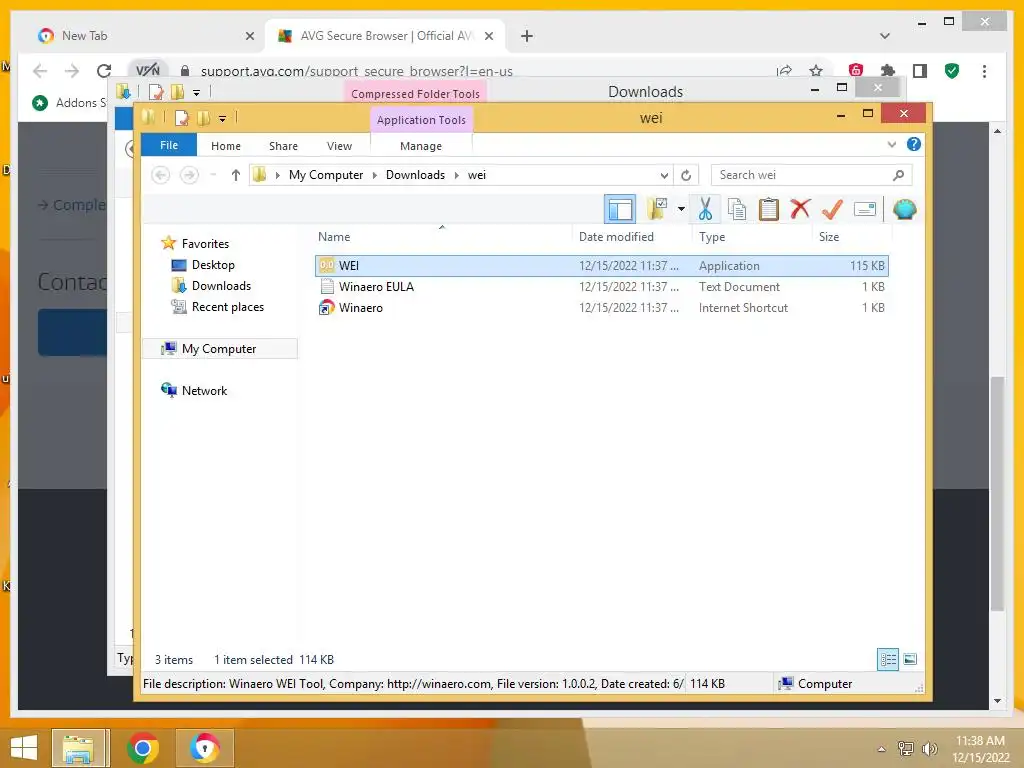Open the blue help question mark icon
The width and height of the screenshot is (1024, 768).
pos(914,144)
